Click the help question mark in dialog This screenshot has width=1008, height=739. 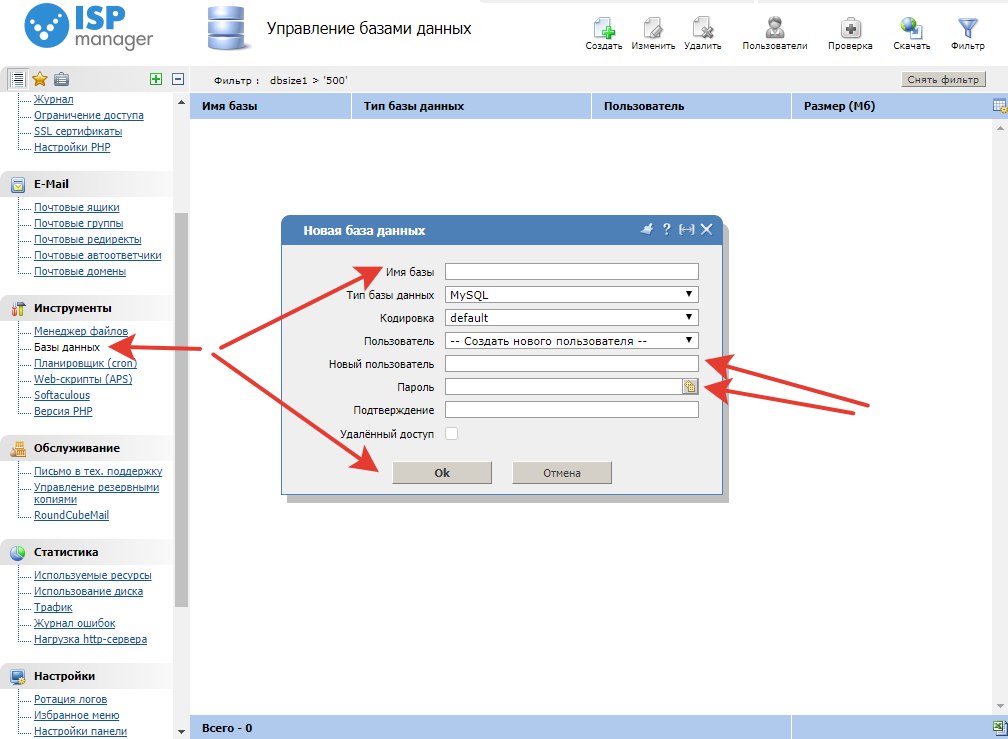pyautogui.click(x=666, y=229)
